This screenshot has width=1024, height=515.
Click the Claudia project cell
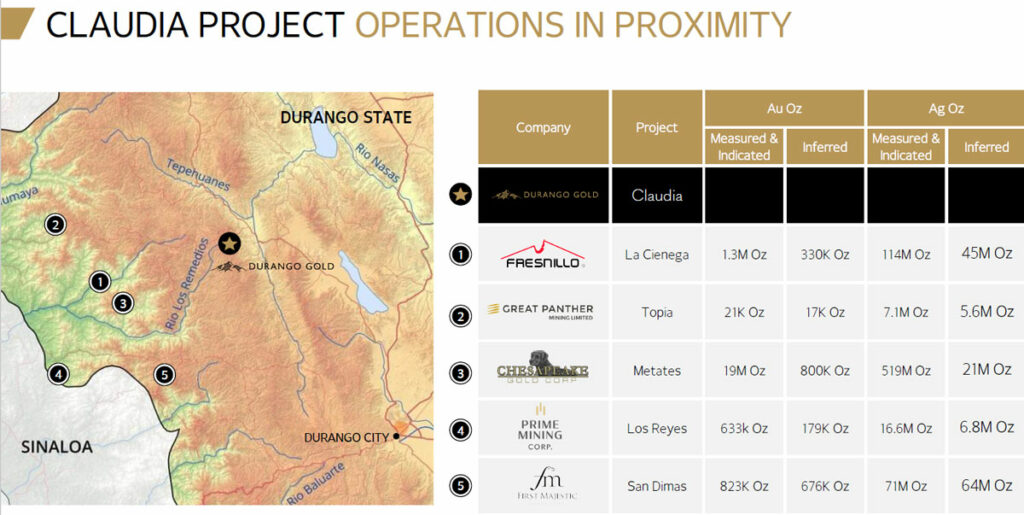(656, 195)
